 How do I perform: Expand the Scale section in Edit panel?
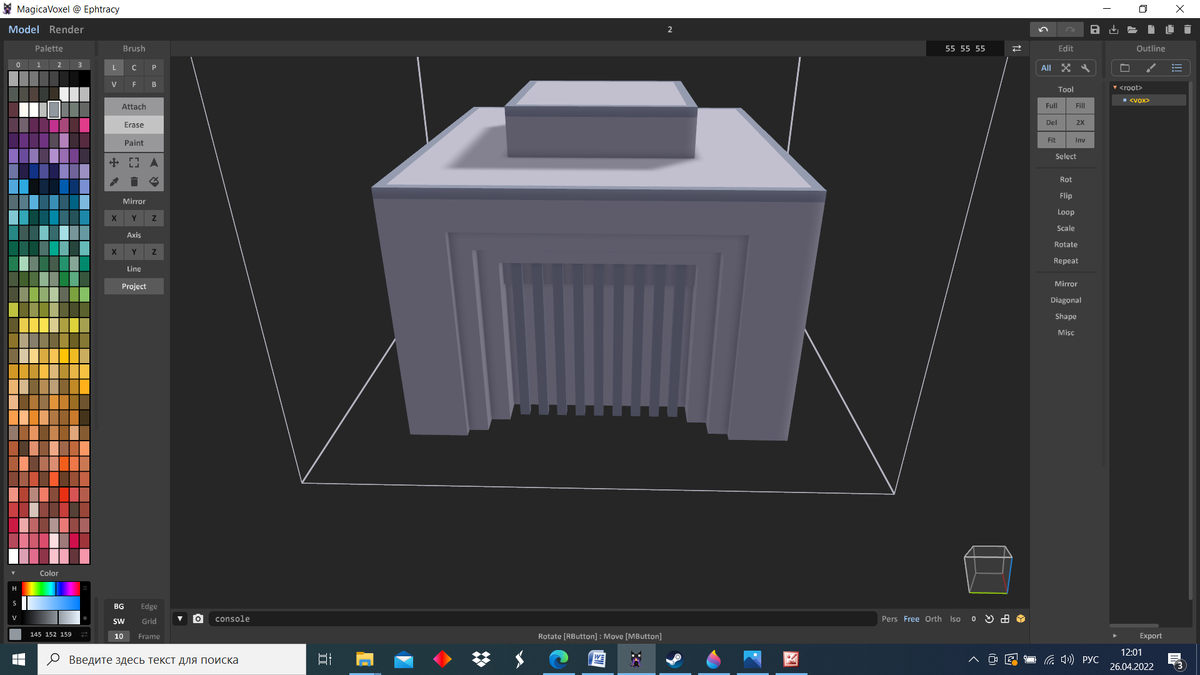click(1066, 228)
